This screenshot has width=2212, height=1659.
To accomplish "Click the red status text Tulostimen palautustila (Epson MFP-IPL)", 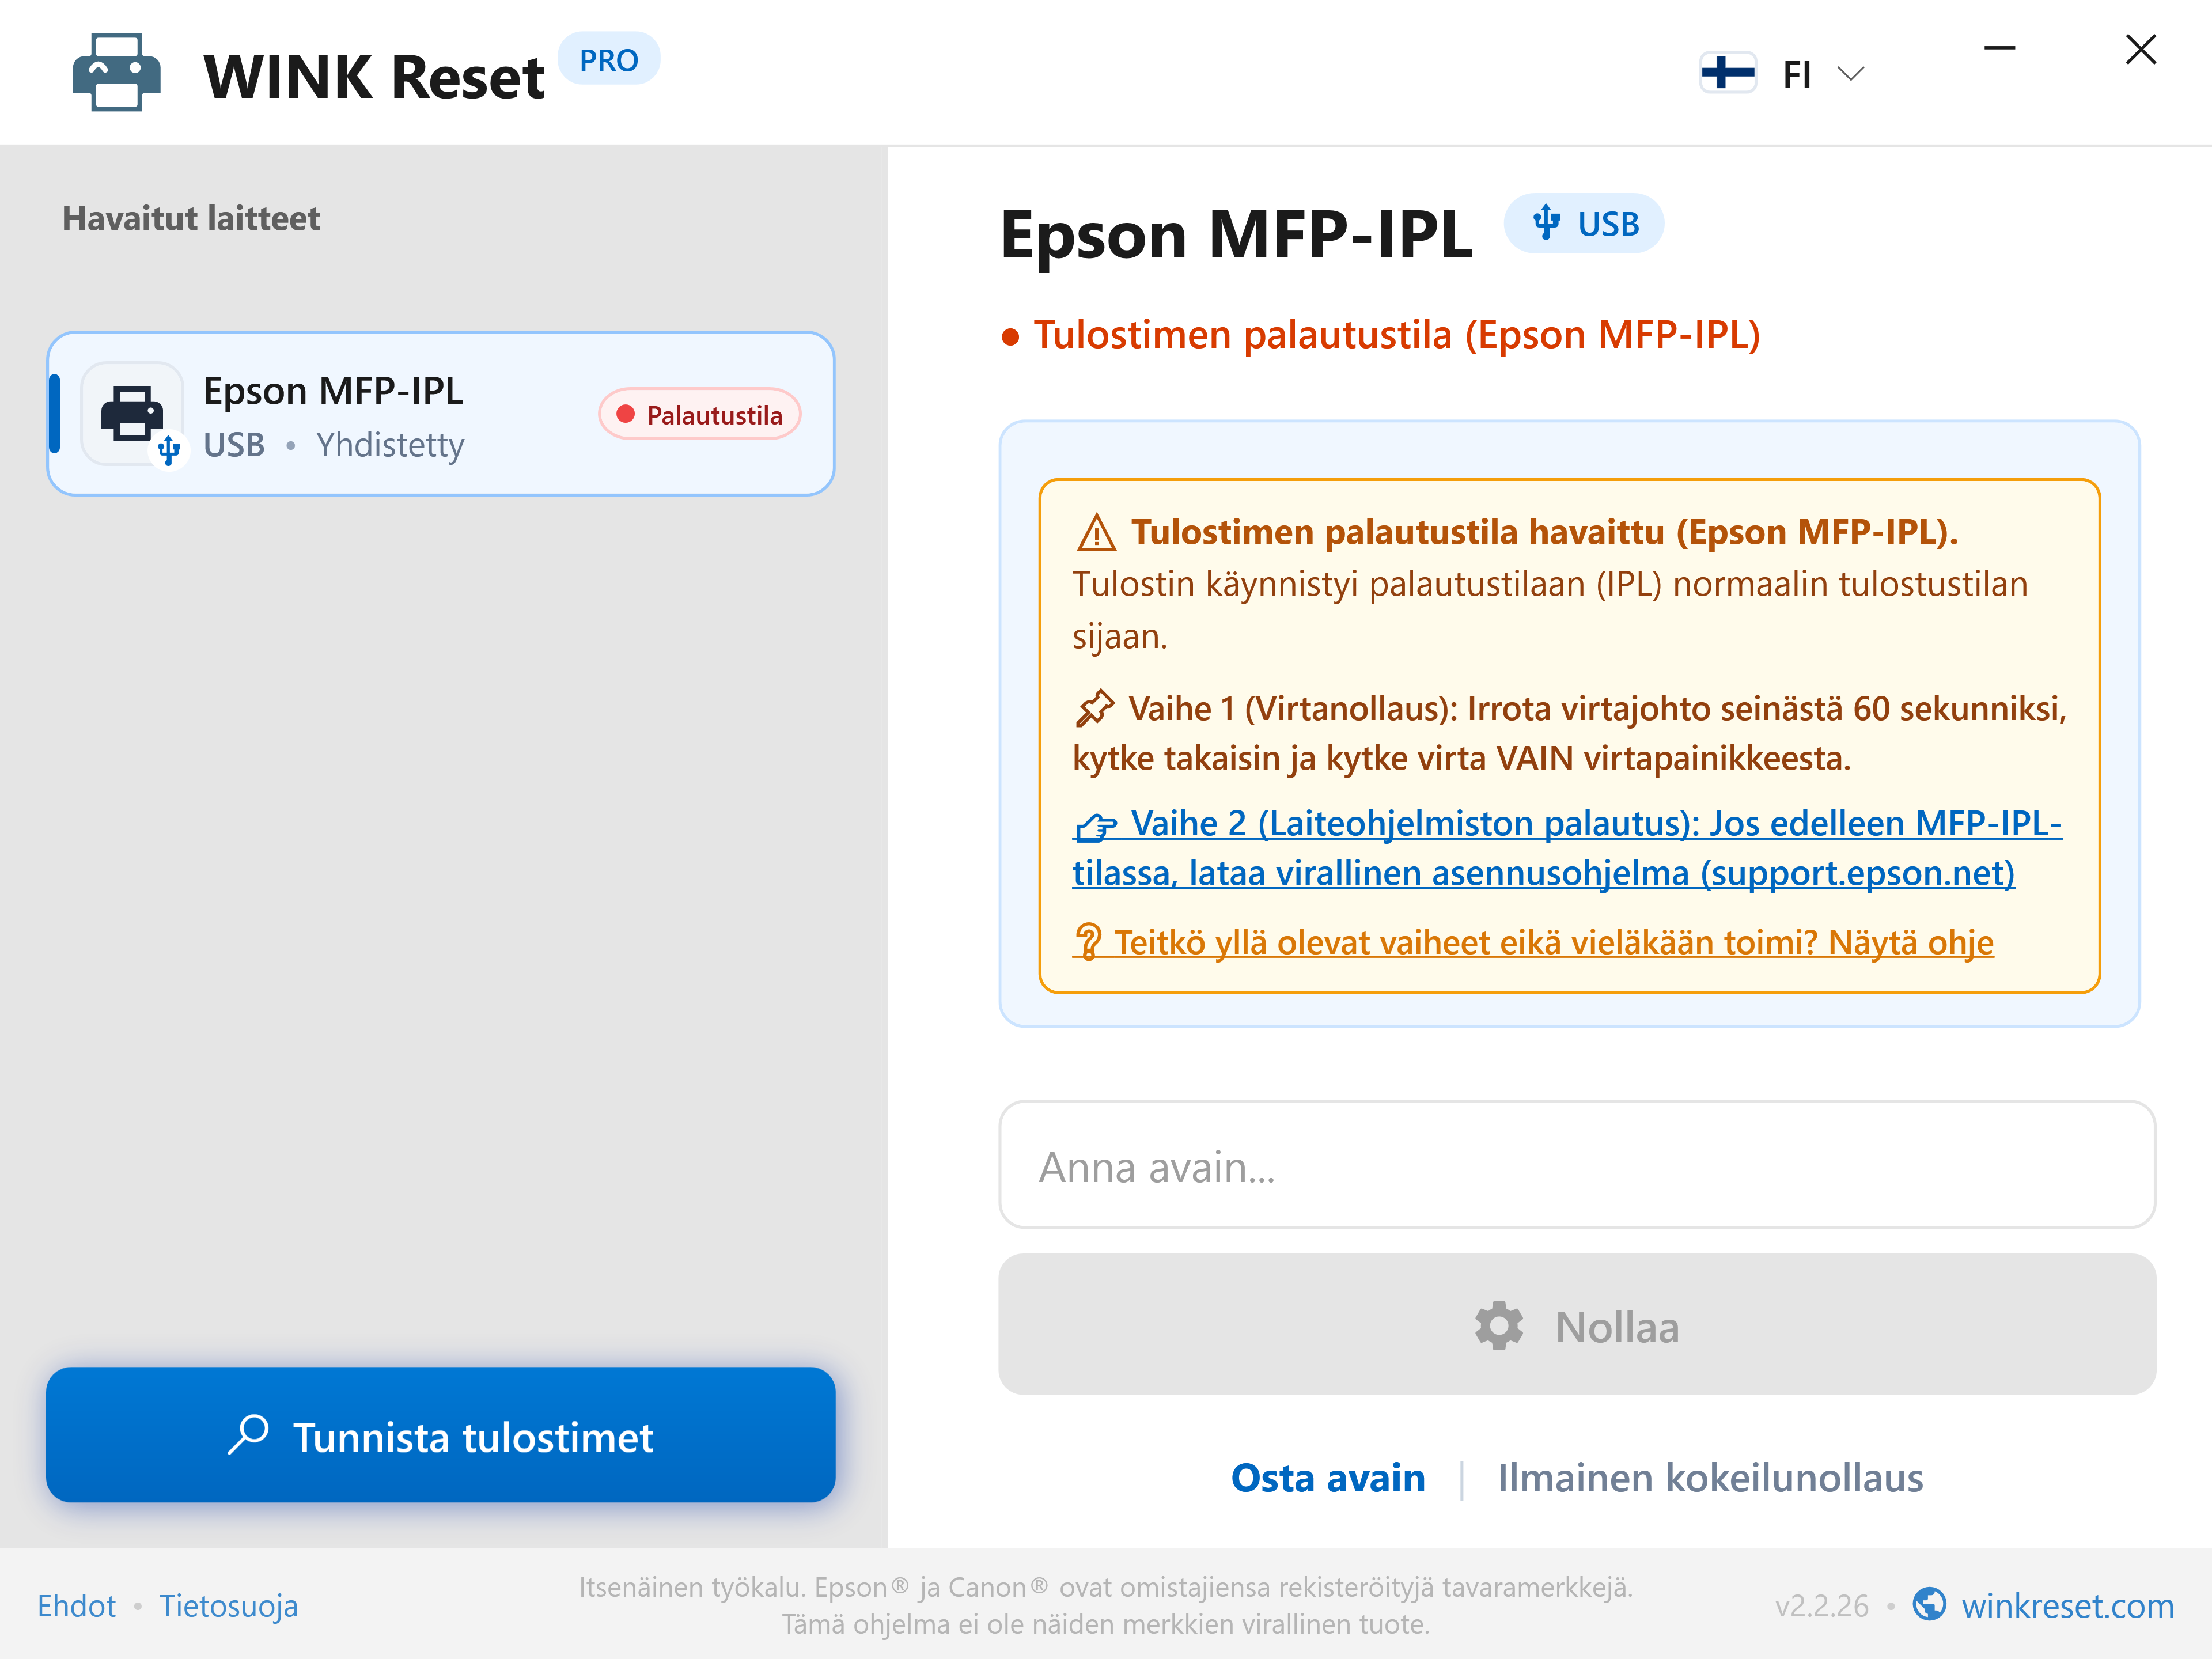I will point(1396,335).
